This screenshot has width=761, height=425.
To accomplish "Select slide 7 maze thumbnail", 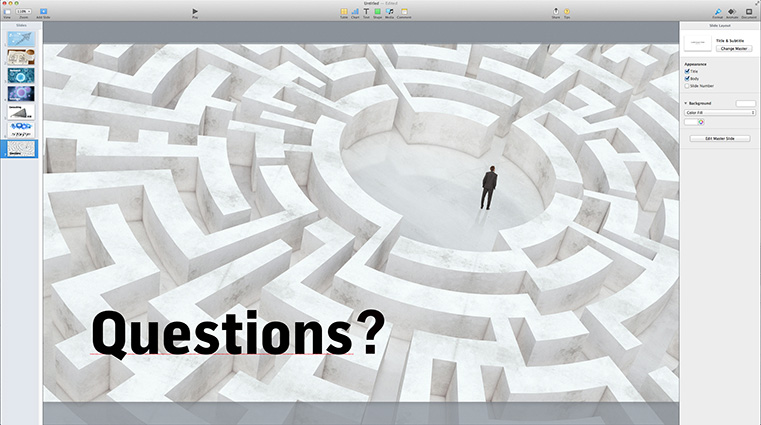I will 21,148.
